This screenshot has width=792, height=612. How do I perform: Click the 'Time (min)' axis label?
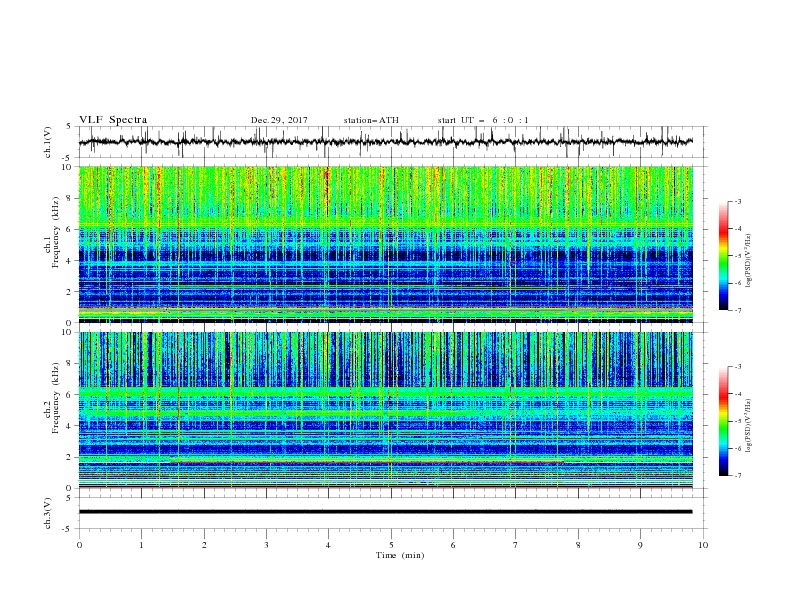coord(400,555)
